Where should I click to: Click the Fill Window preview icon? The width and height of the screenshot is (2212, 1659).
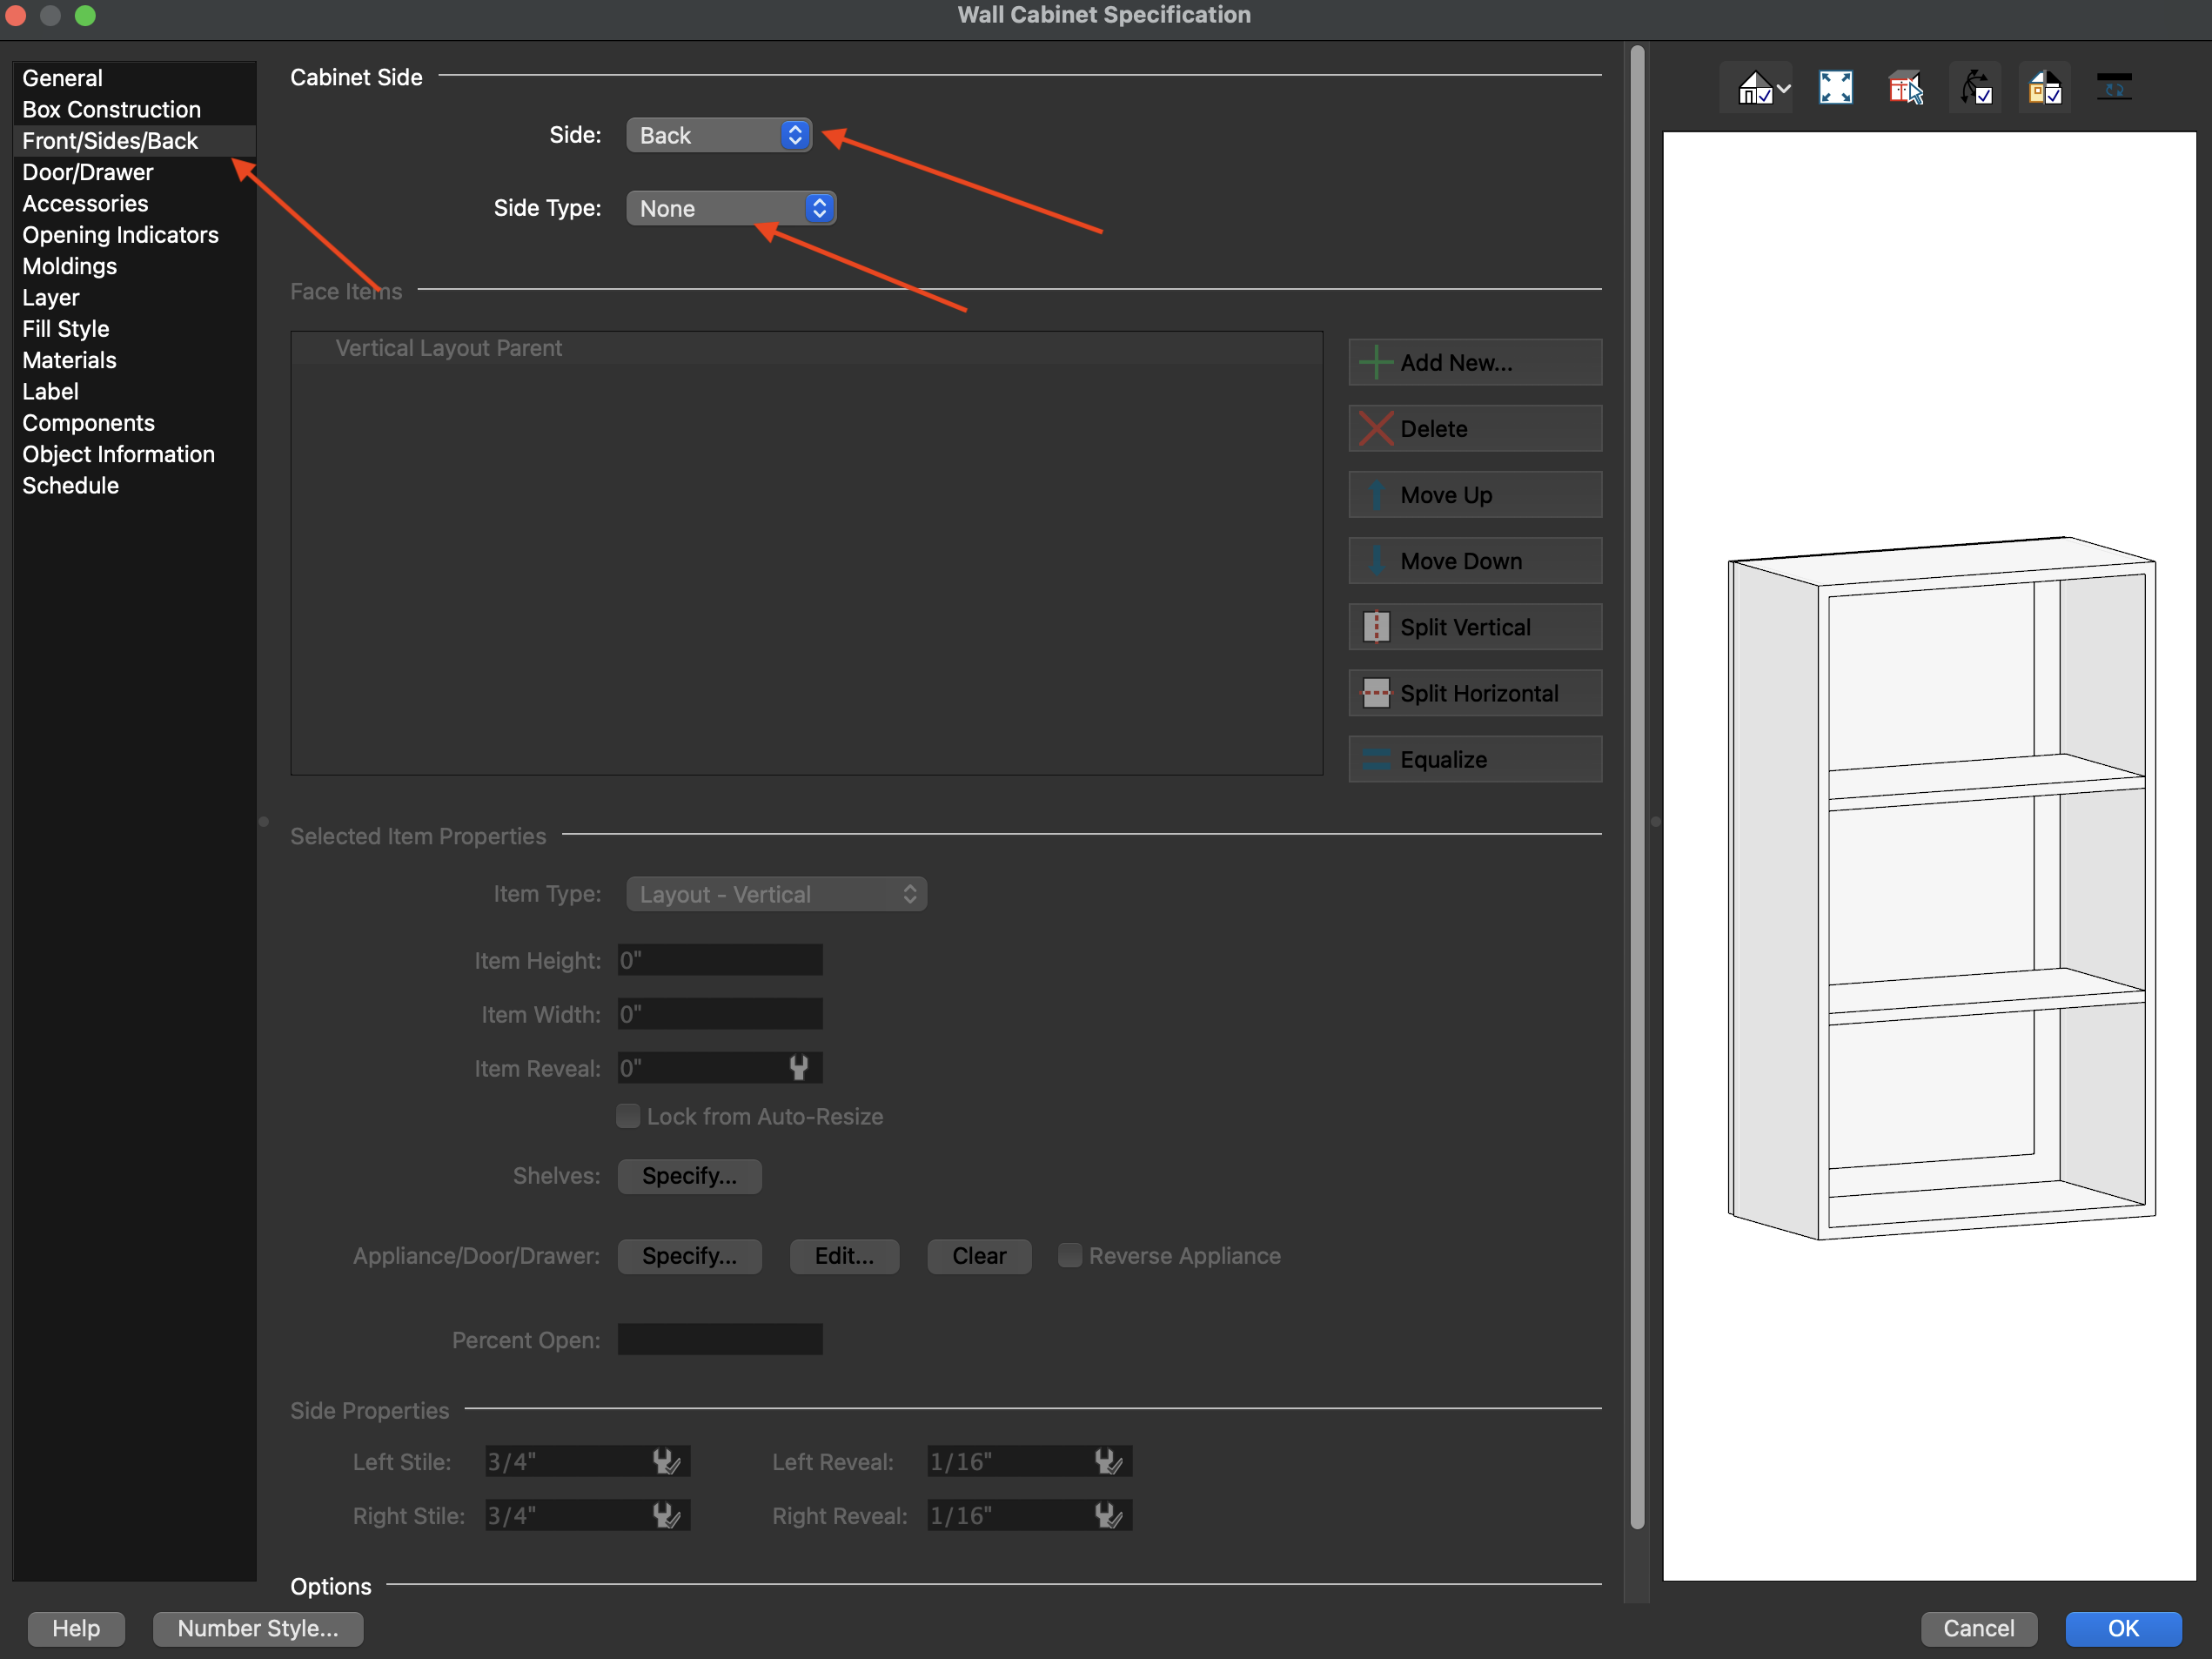(x=1835, y=88)
